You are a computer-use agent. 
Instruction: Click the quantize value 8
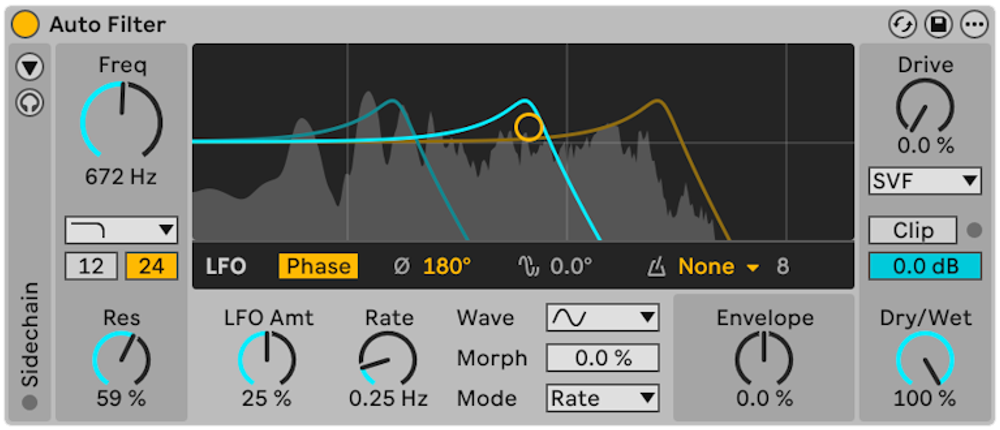(x=783, y=267)
